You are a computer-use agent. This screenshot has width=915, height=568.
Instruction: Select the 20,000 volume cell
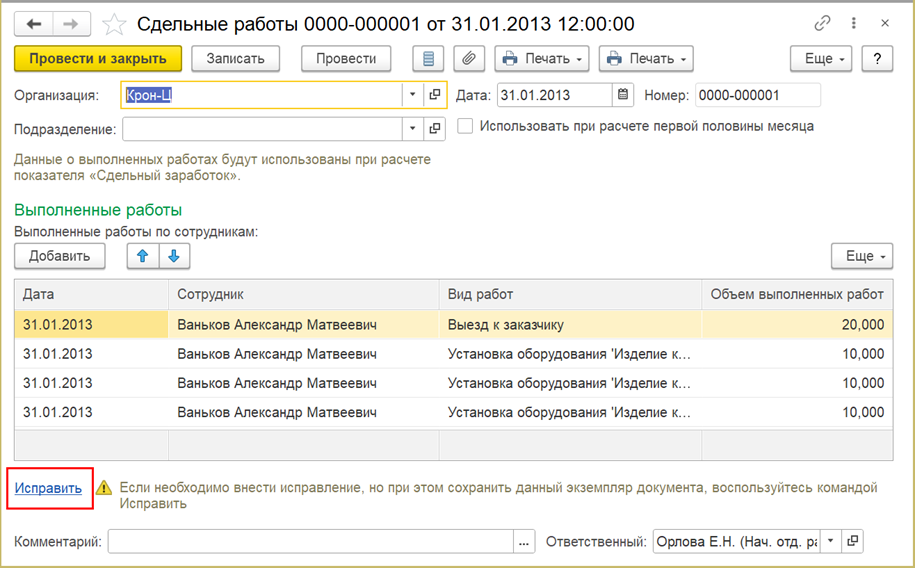point(797,325)
